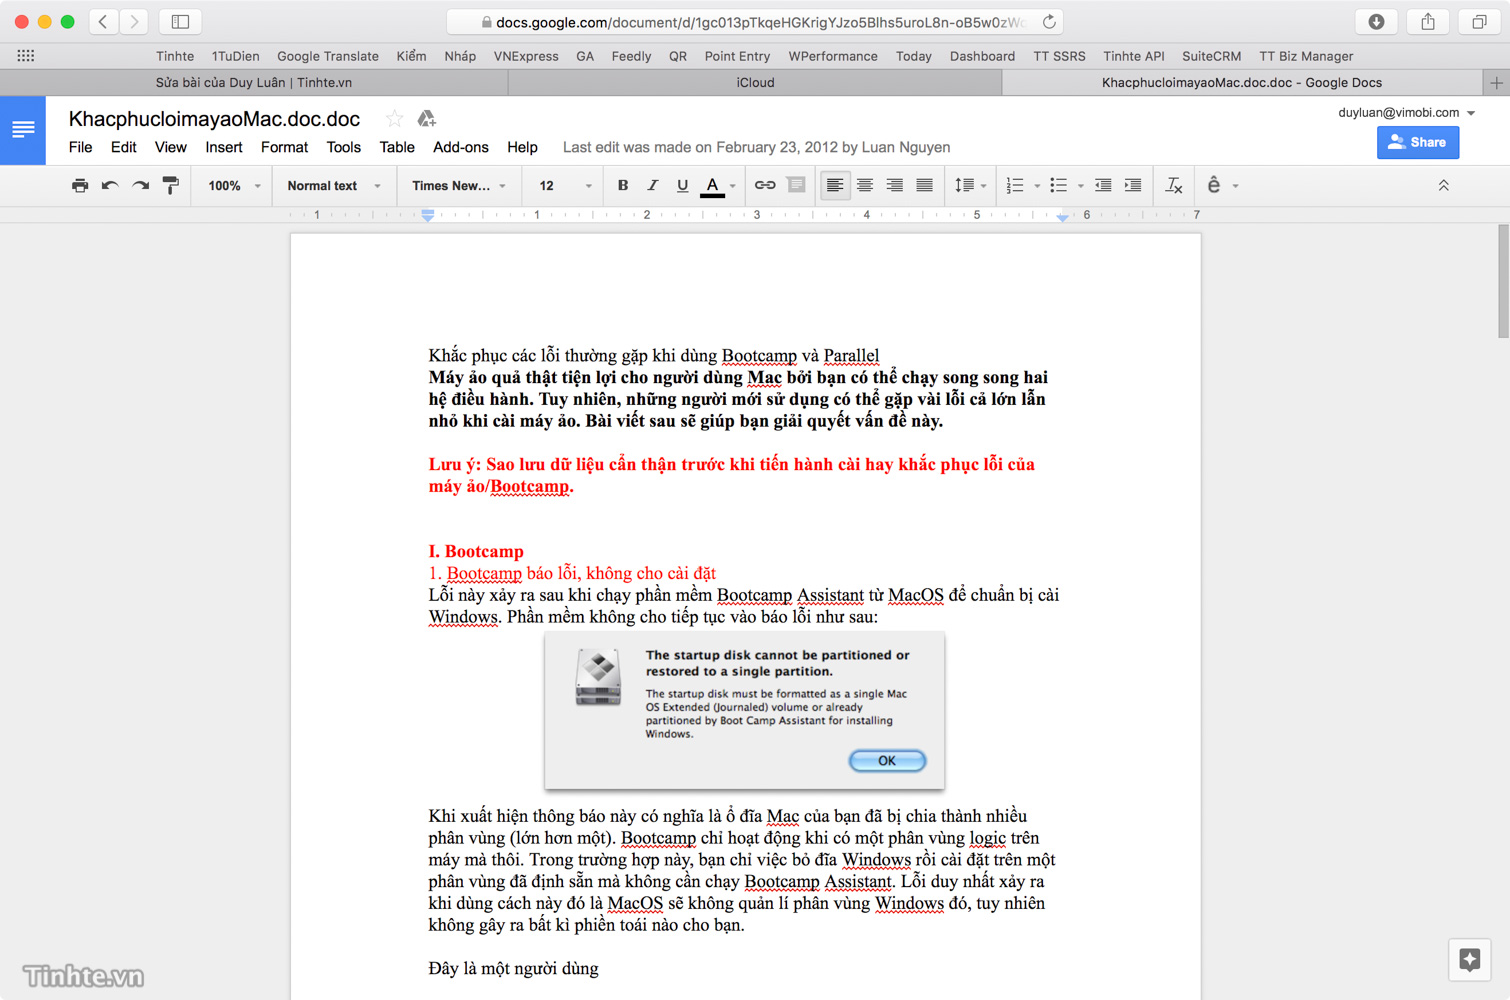Increase paragraph indent

1133,185
